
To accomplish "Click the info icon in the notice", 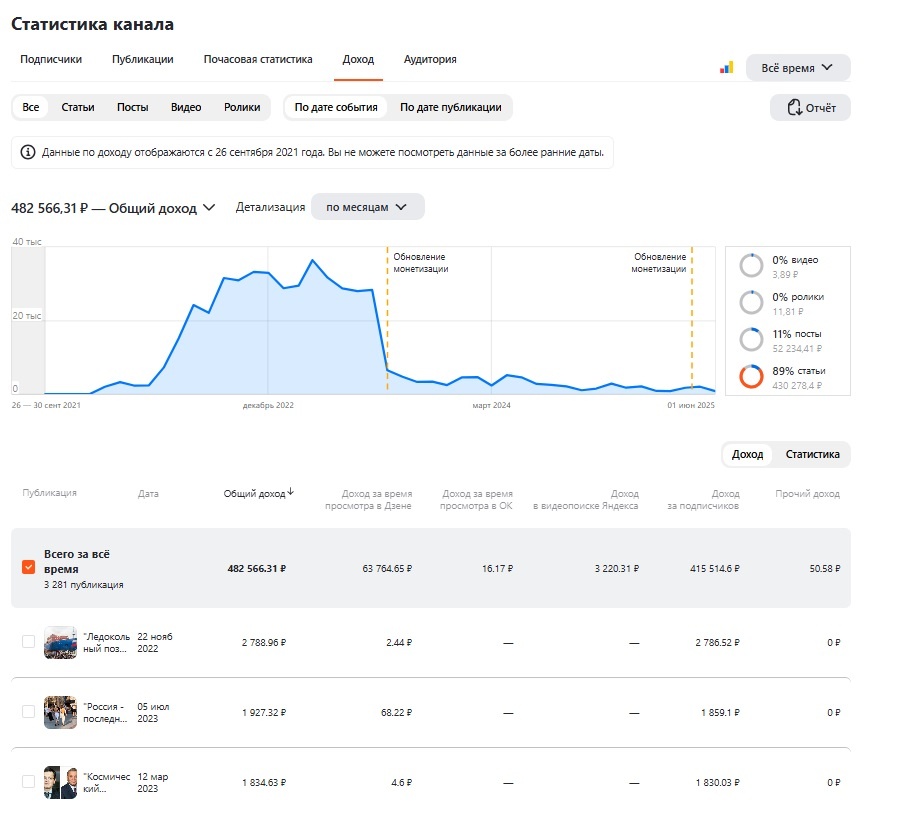I will pyautogui.click(x=28, y=152).
